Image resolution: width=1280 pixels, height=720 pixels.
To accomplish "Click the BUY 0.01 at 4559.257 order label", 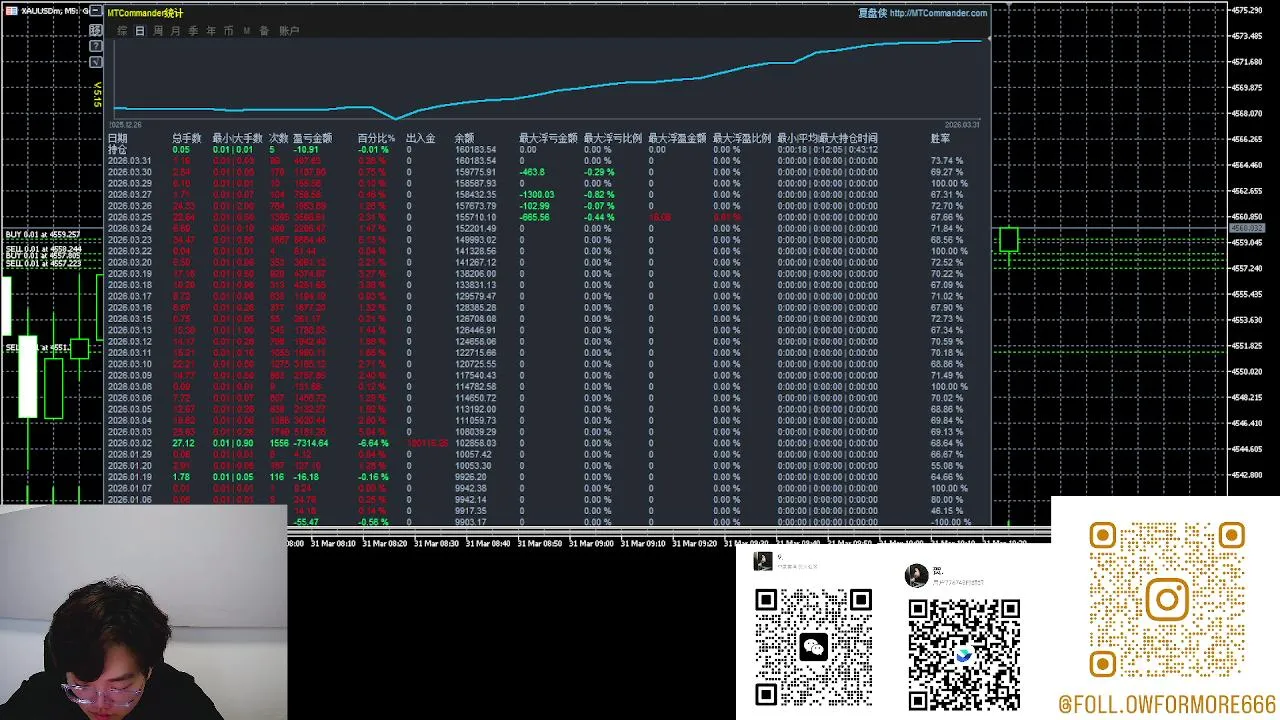I will click(x=43, y=235).
